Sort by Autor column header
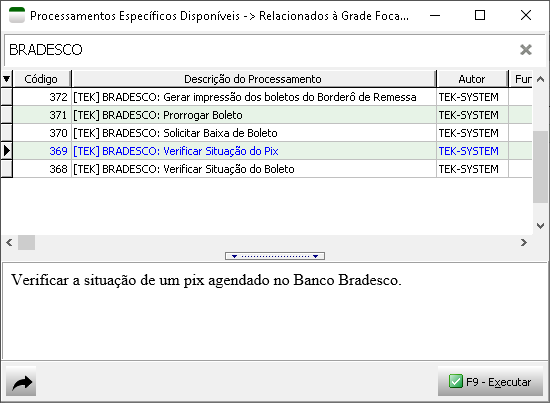This screenshot has width=550, height=403. coord(472,79)
